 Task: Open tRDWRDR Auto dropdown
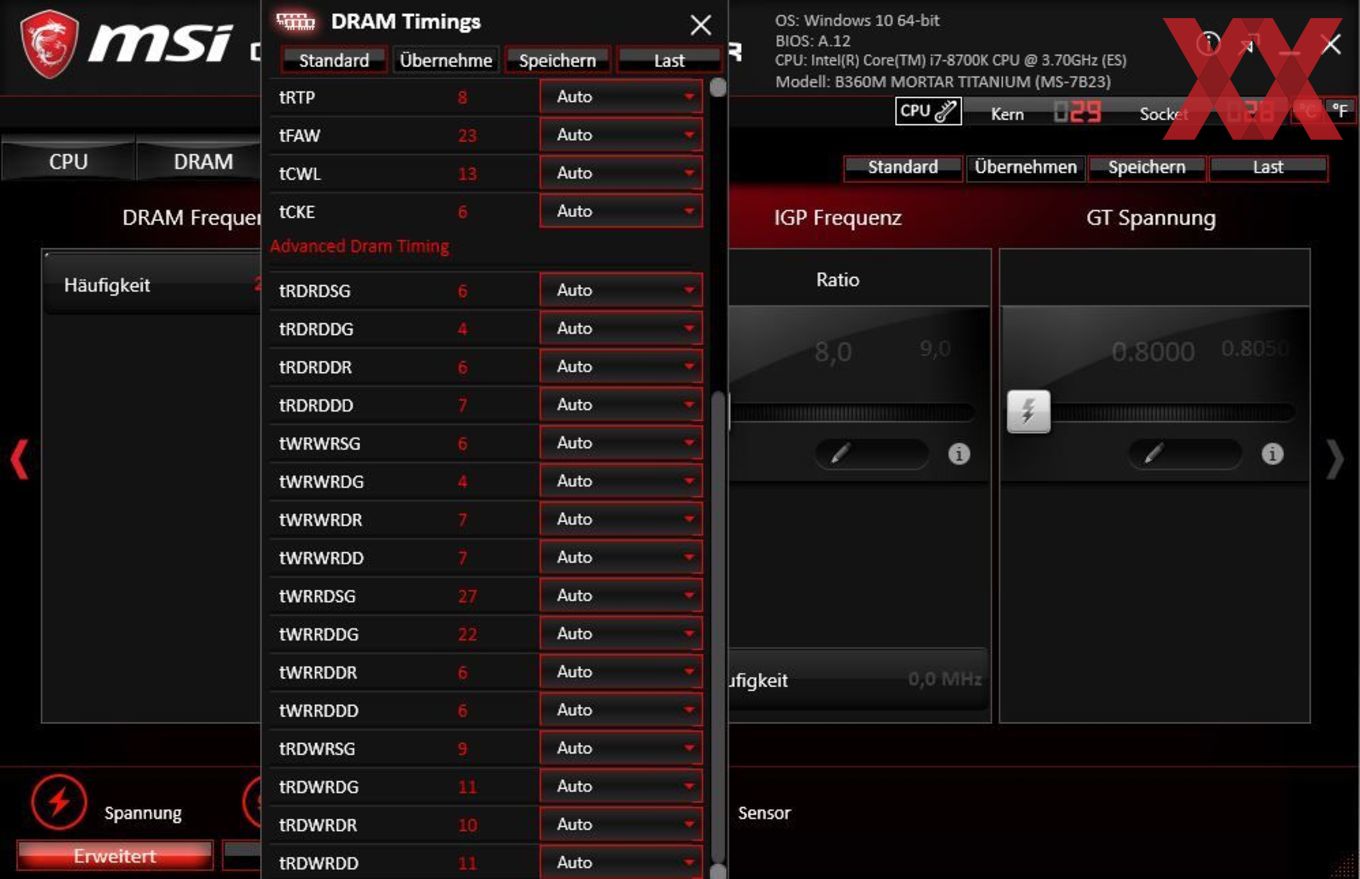point(621,824)
